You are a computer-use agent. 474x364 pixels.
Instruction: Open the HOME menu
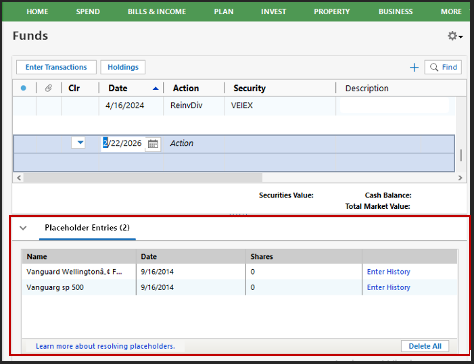pos(37,11)
